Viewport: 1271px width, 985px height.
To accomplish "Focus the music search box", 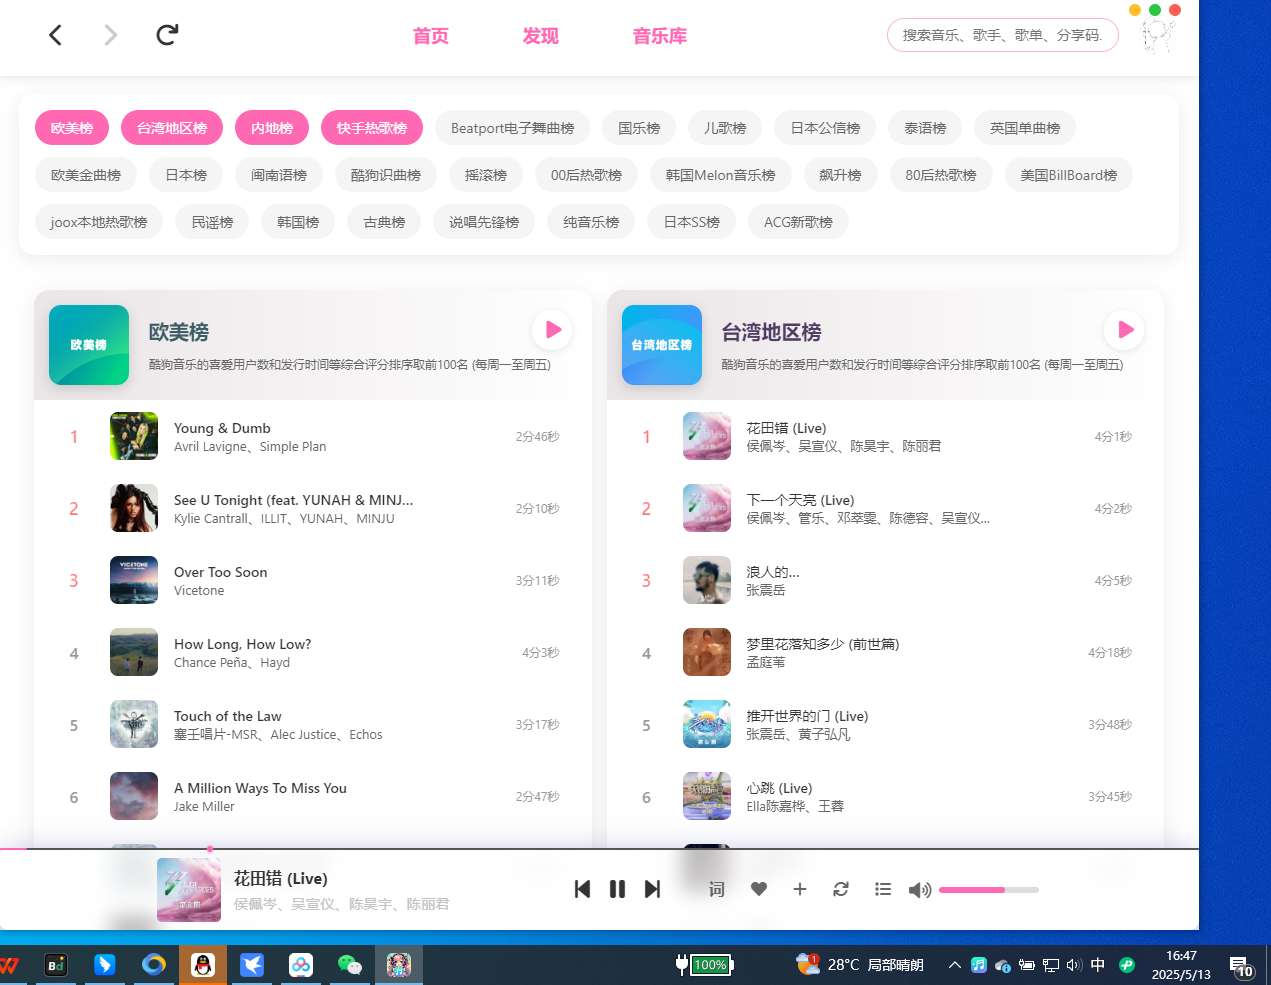I will 1003,35.
